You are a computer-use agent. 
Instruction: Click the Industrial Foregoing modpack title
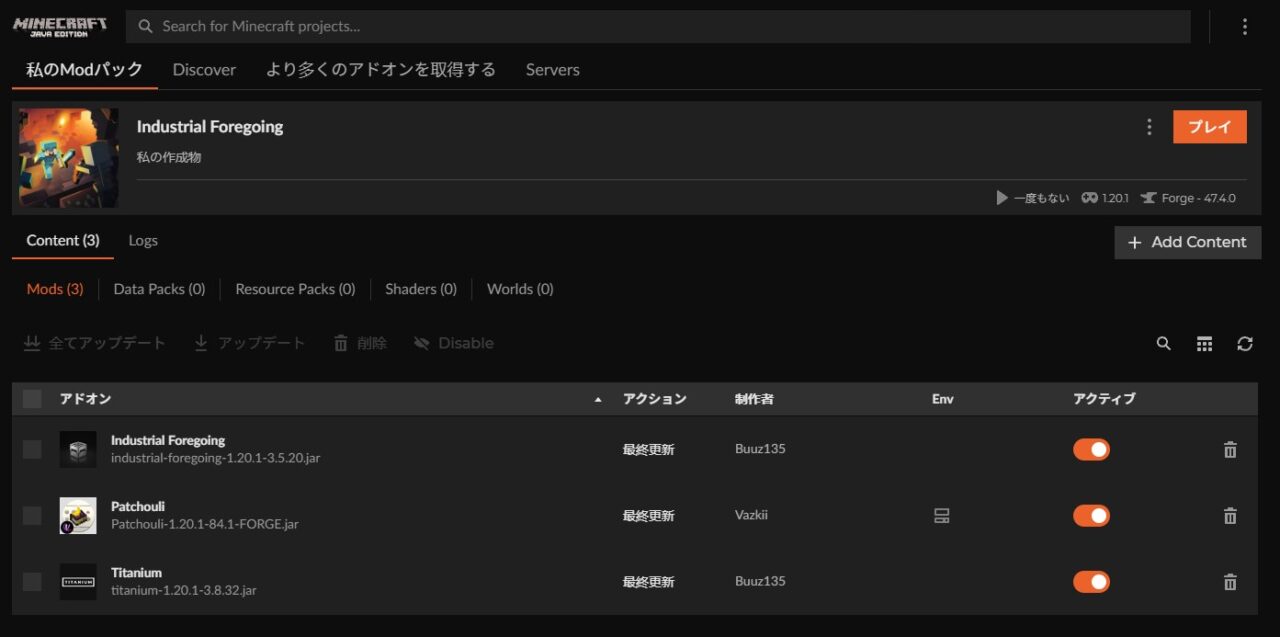click(x=210, y=127)
